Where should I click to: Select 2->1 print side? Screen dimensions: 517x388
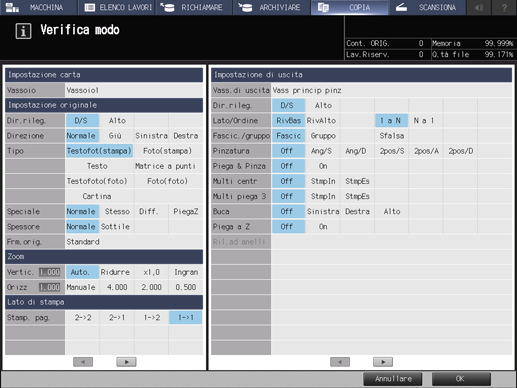(117, 317)
